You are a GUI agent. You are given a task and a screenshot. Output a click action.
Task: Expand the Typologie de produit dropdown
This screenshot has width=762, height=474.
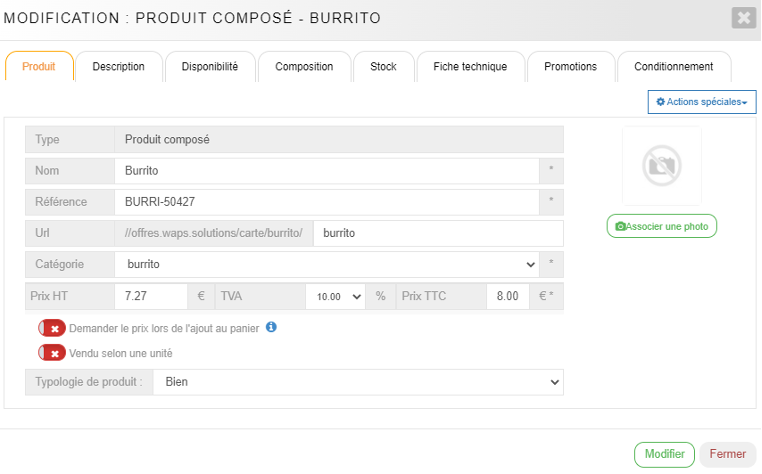[357, 382]
